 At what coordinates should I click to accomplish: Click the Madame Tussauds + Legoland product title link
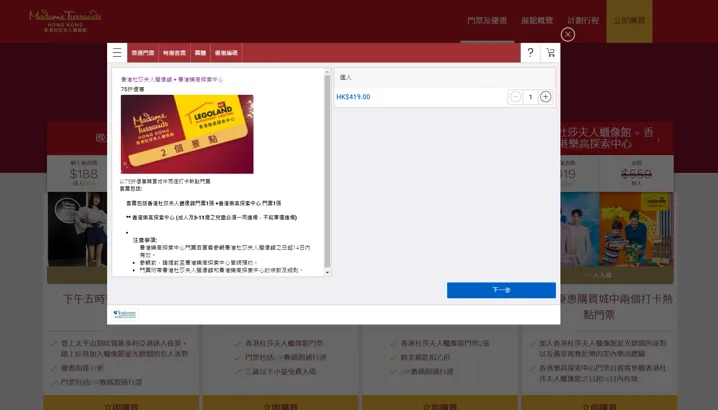click(172, 80)
